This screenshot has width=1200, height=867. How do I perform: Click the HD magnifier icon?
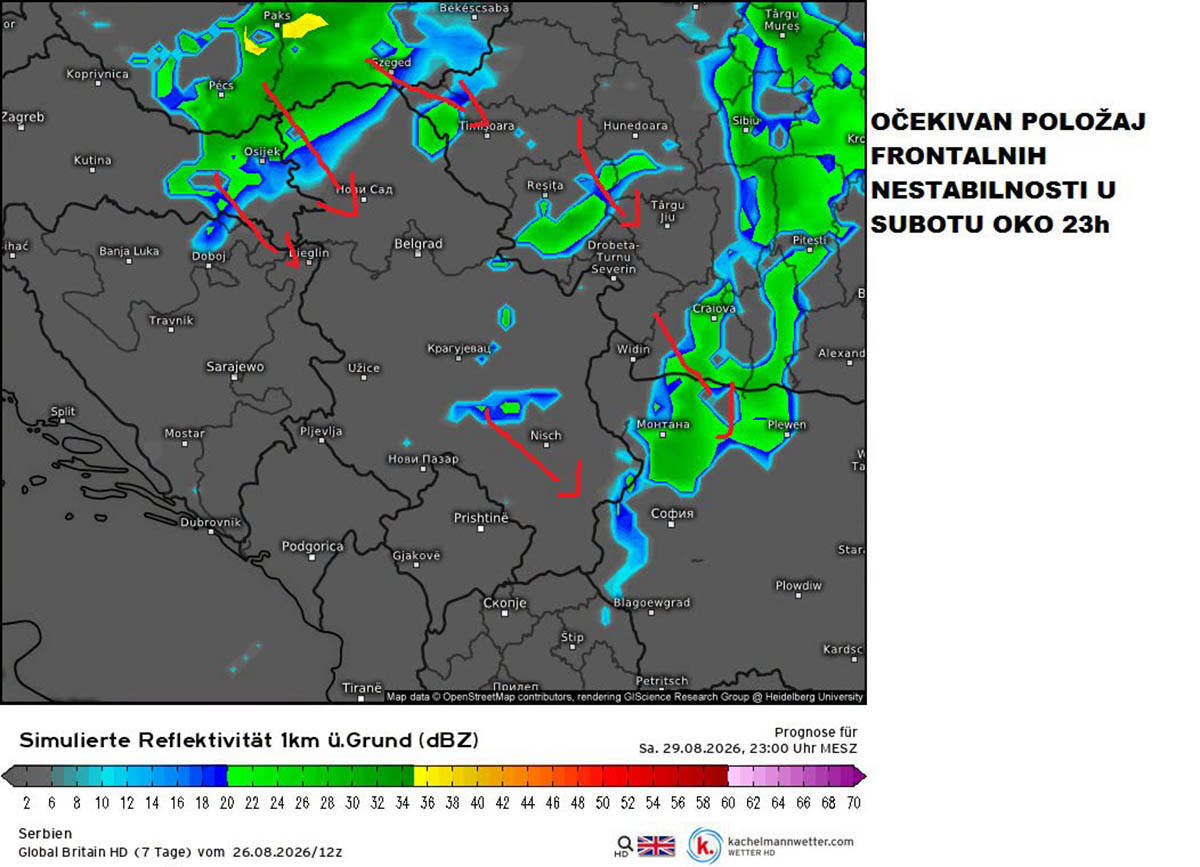(624, 846)
